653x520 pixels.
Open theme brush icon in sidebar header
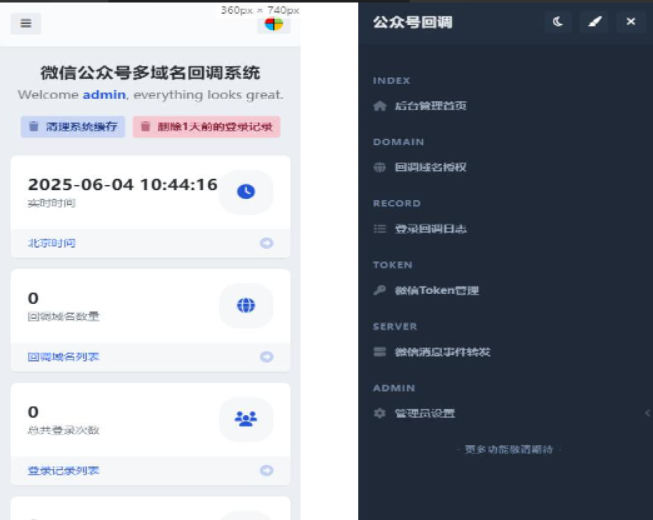click(x=594, y=21)
